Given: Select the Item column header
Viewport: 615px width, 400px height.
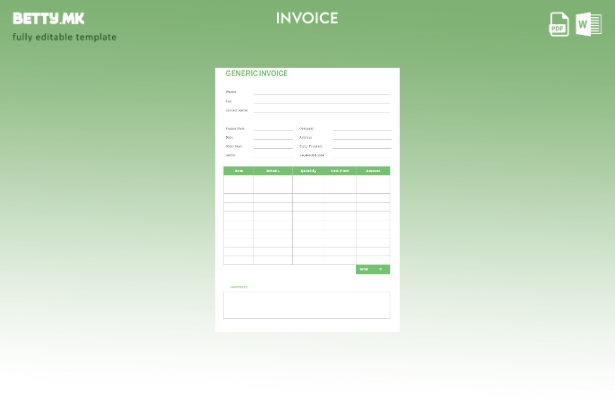Looking at the screenshot, I should [x=238, y=171].
